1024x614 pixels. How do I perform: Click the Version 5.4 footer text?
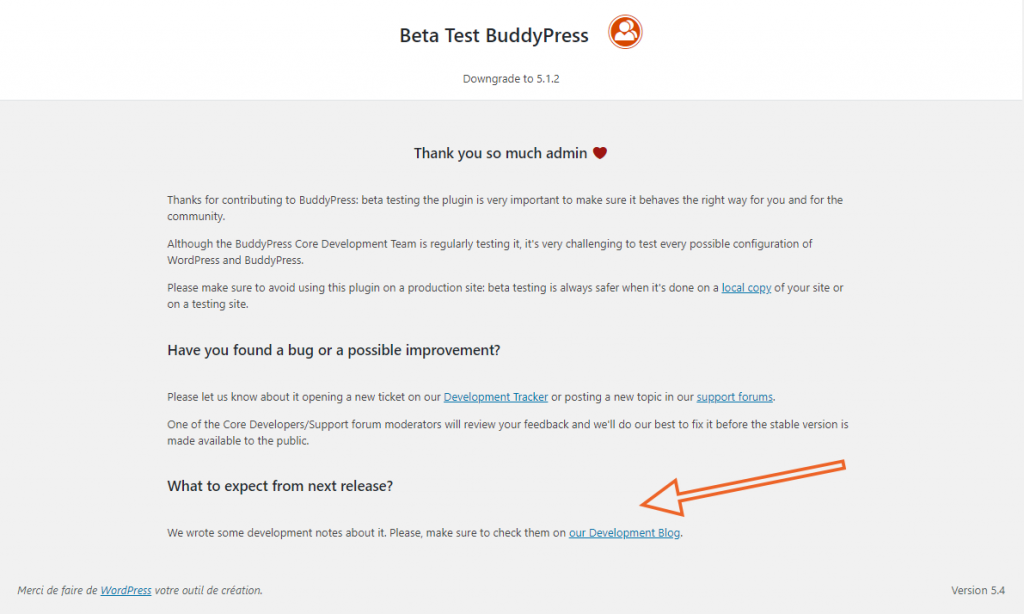(978, 590)
